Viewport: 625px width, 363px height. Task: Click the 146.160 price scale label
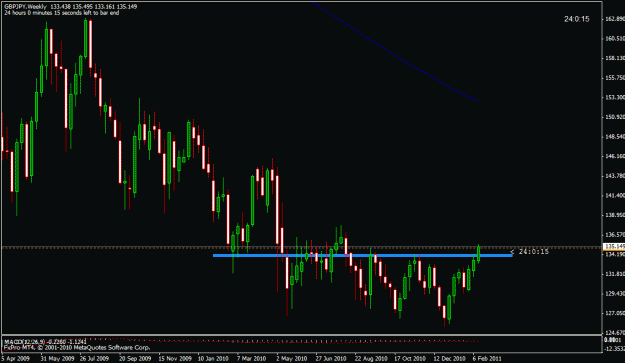coord(615,156)
